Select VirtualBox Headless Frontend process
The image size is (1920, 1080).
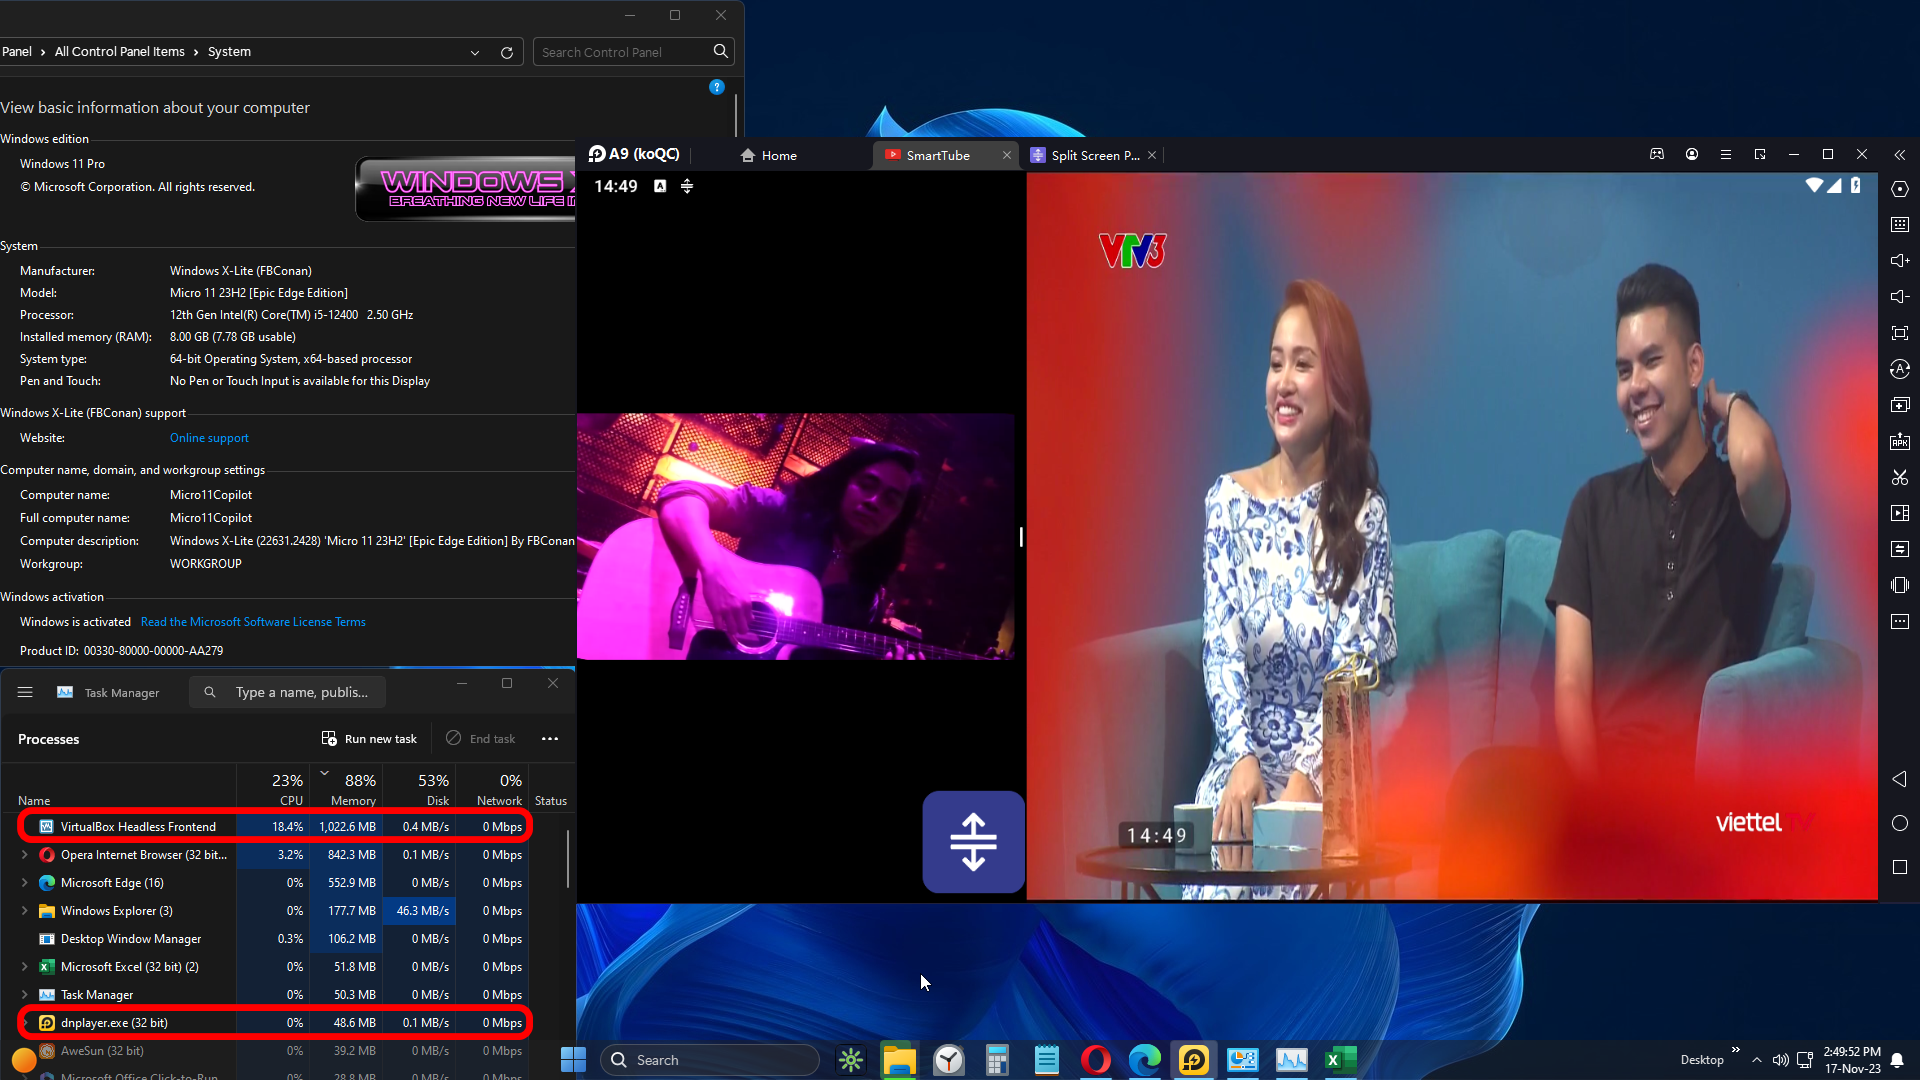click(275, 827)
